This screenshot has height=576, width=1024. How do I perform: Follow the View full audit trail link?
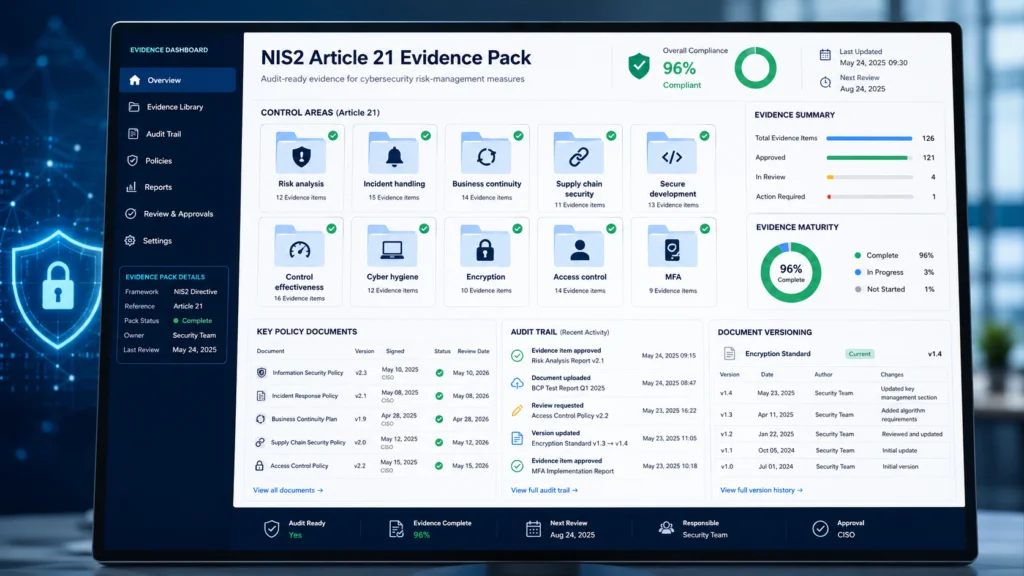click(x=544, y=490)
